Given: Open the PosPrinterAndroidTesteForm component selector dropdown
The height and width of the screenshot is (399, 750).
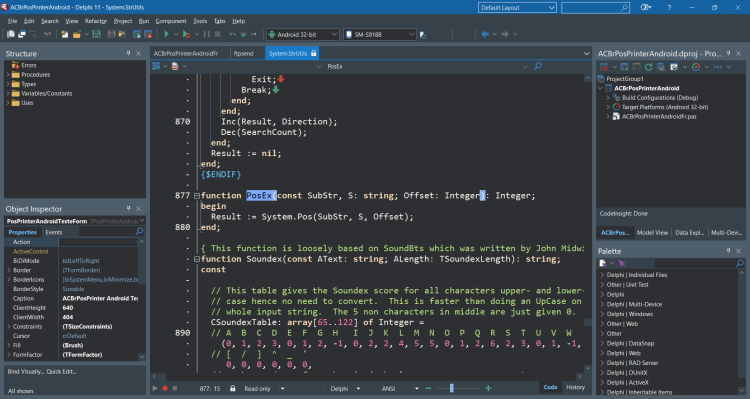Looking at the screenshot, I should [142, 221].
